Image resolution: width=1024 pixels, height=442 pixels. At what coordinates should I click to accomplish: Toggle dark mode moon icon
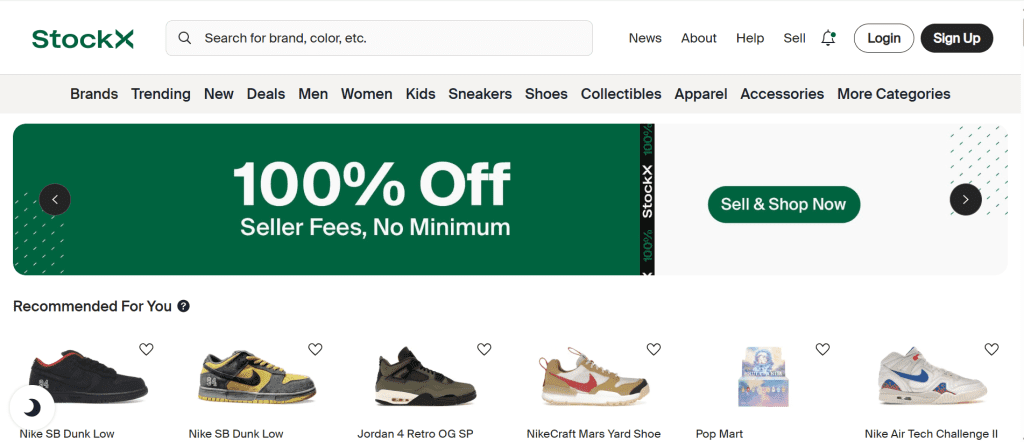click(32, 407)
